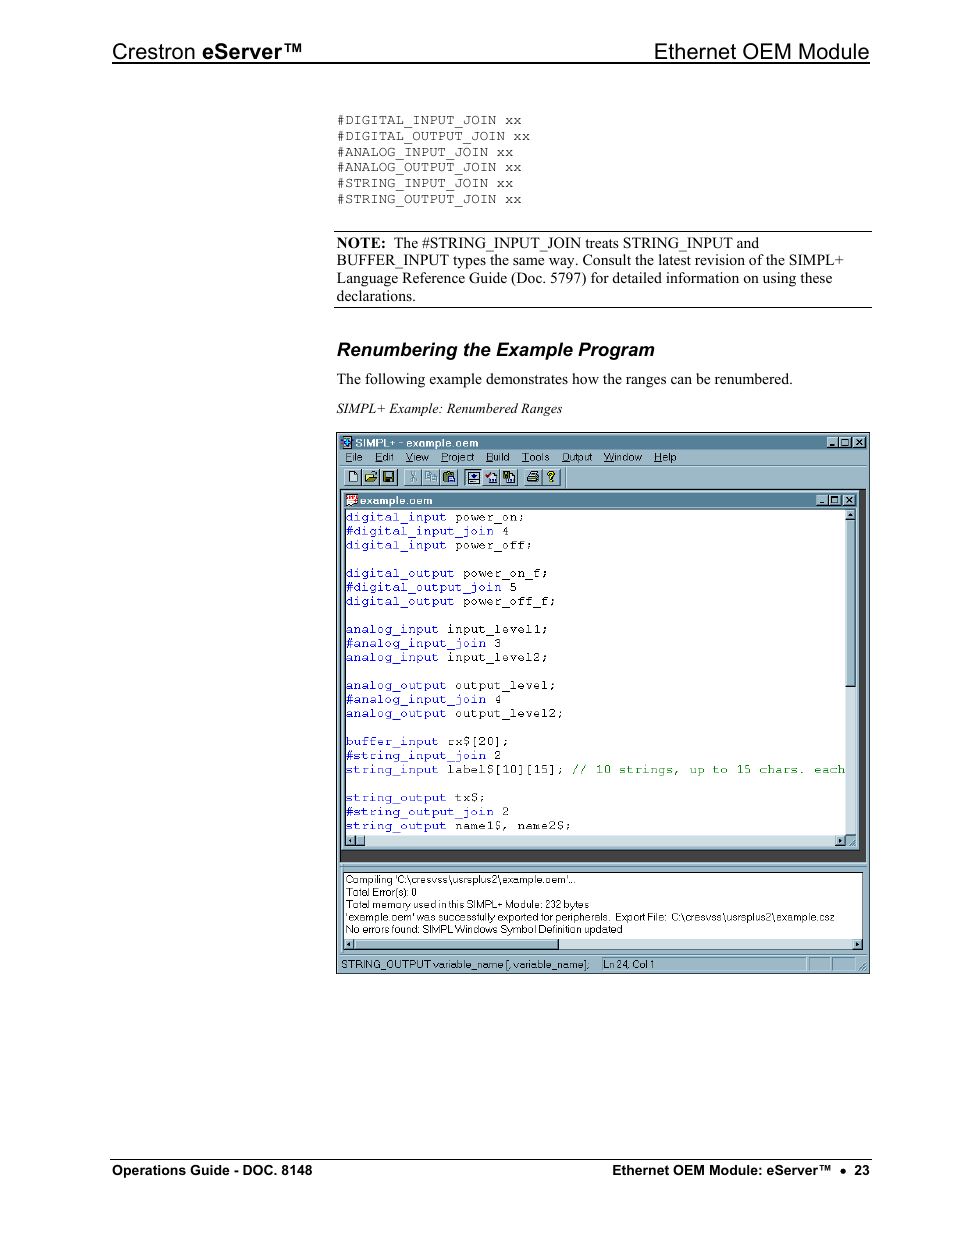Click the 'analog_input input_level2;' line
The width and height of the screenshot is (954, 1235).
447,657
